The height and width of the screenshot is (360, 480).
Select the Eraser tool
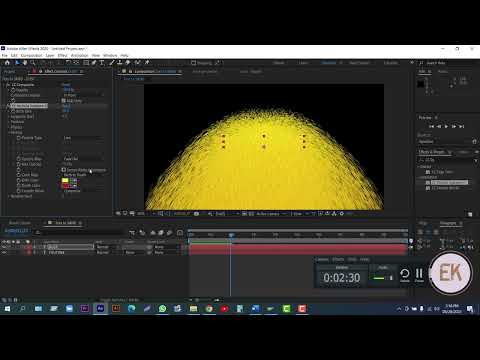coord(127,63)
